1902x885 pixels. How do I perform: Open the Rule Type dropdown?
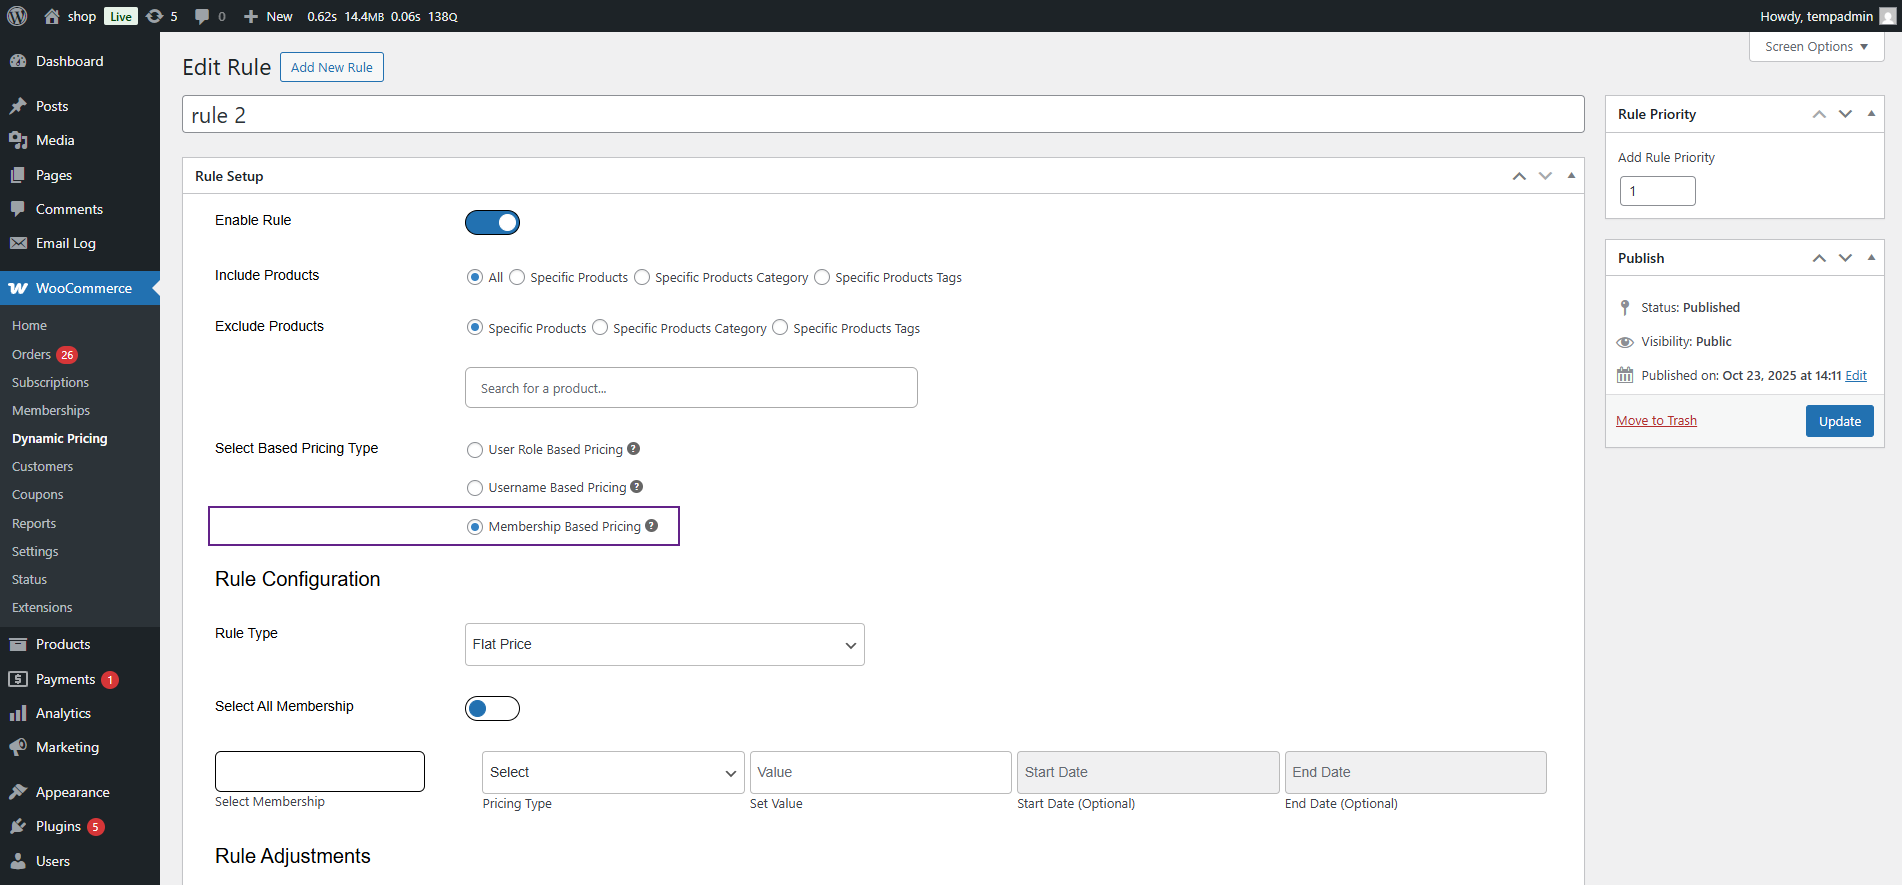664,644
